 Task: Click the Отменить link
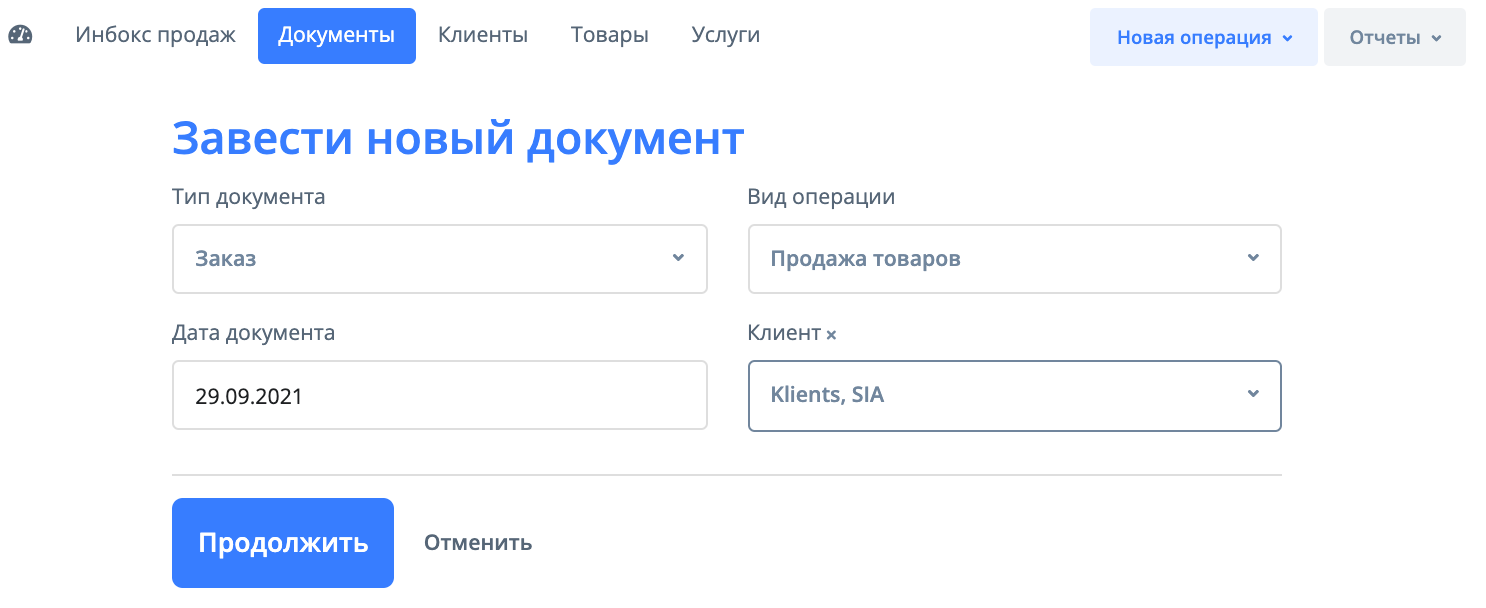point(477,542)
